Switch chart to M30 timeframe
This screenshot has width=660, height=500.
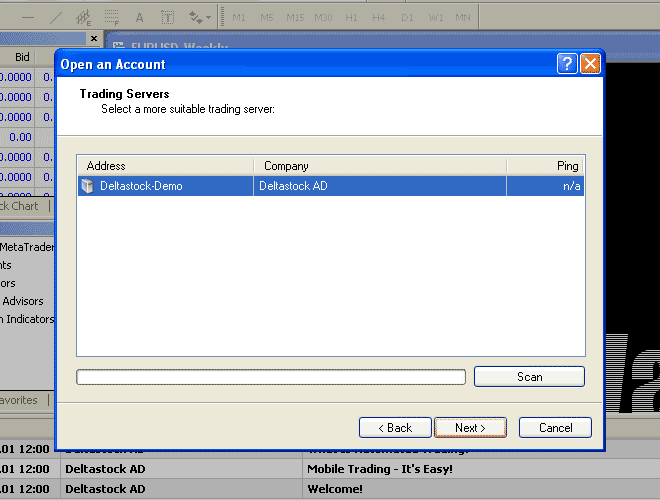tap(323, 18)
